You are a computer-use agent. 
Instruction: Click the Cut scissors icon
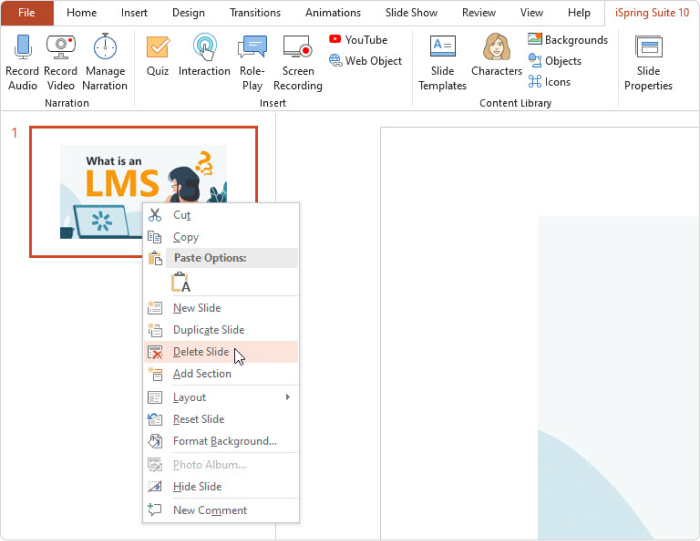155,215
